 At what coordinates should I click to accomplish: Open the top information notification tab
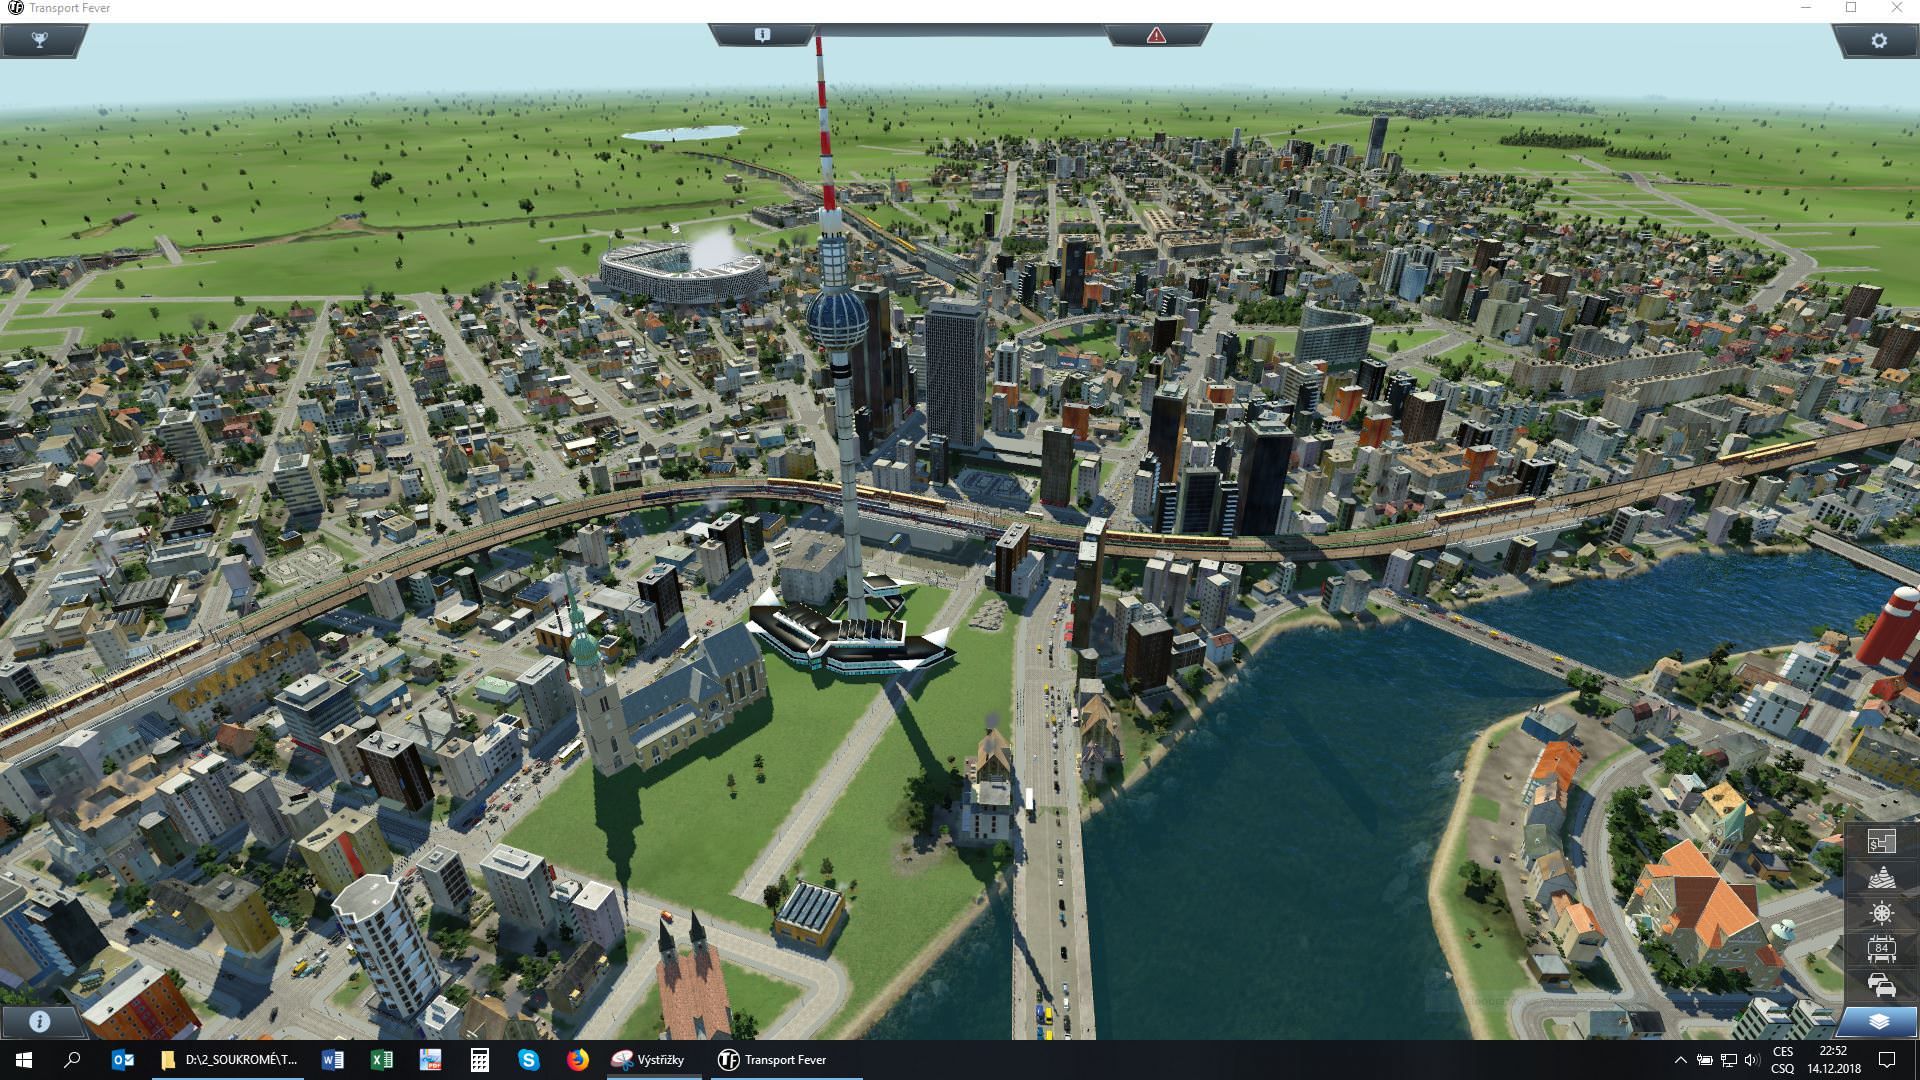[x=762, y=35]
